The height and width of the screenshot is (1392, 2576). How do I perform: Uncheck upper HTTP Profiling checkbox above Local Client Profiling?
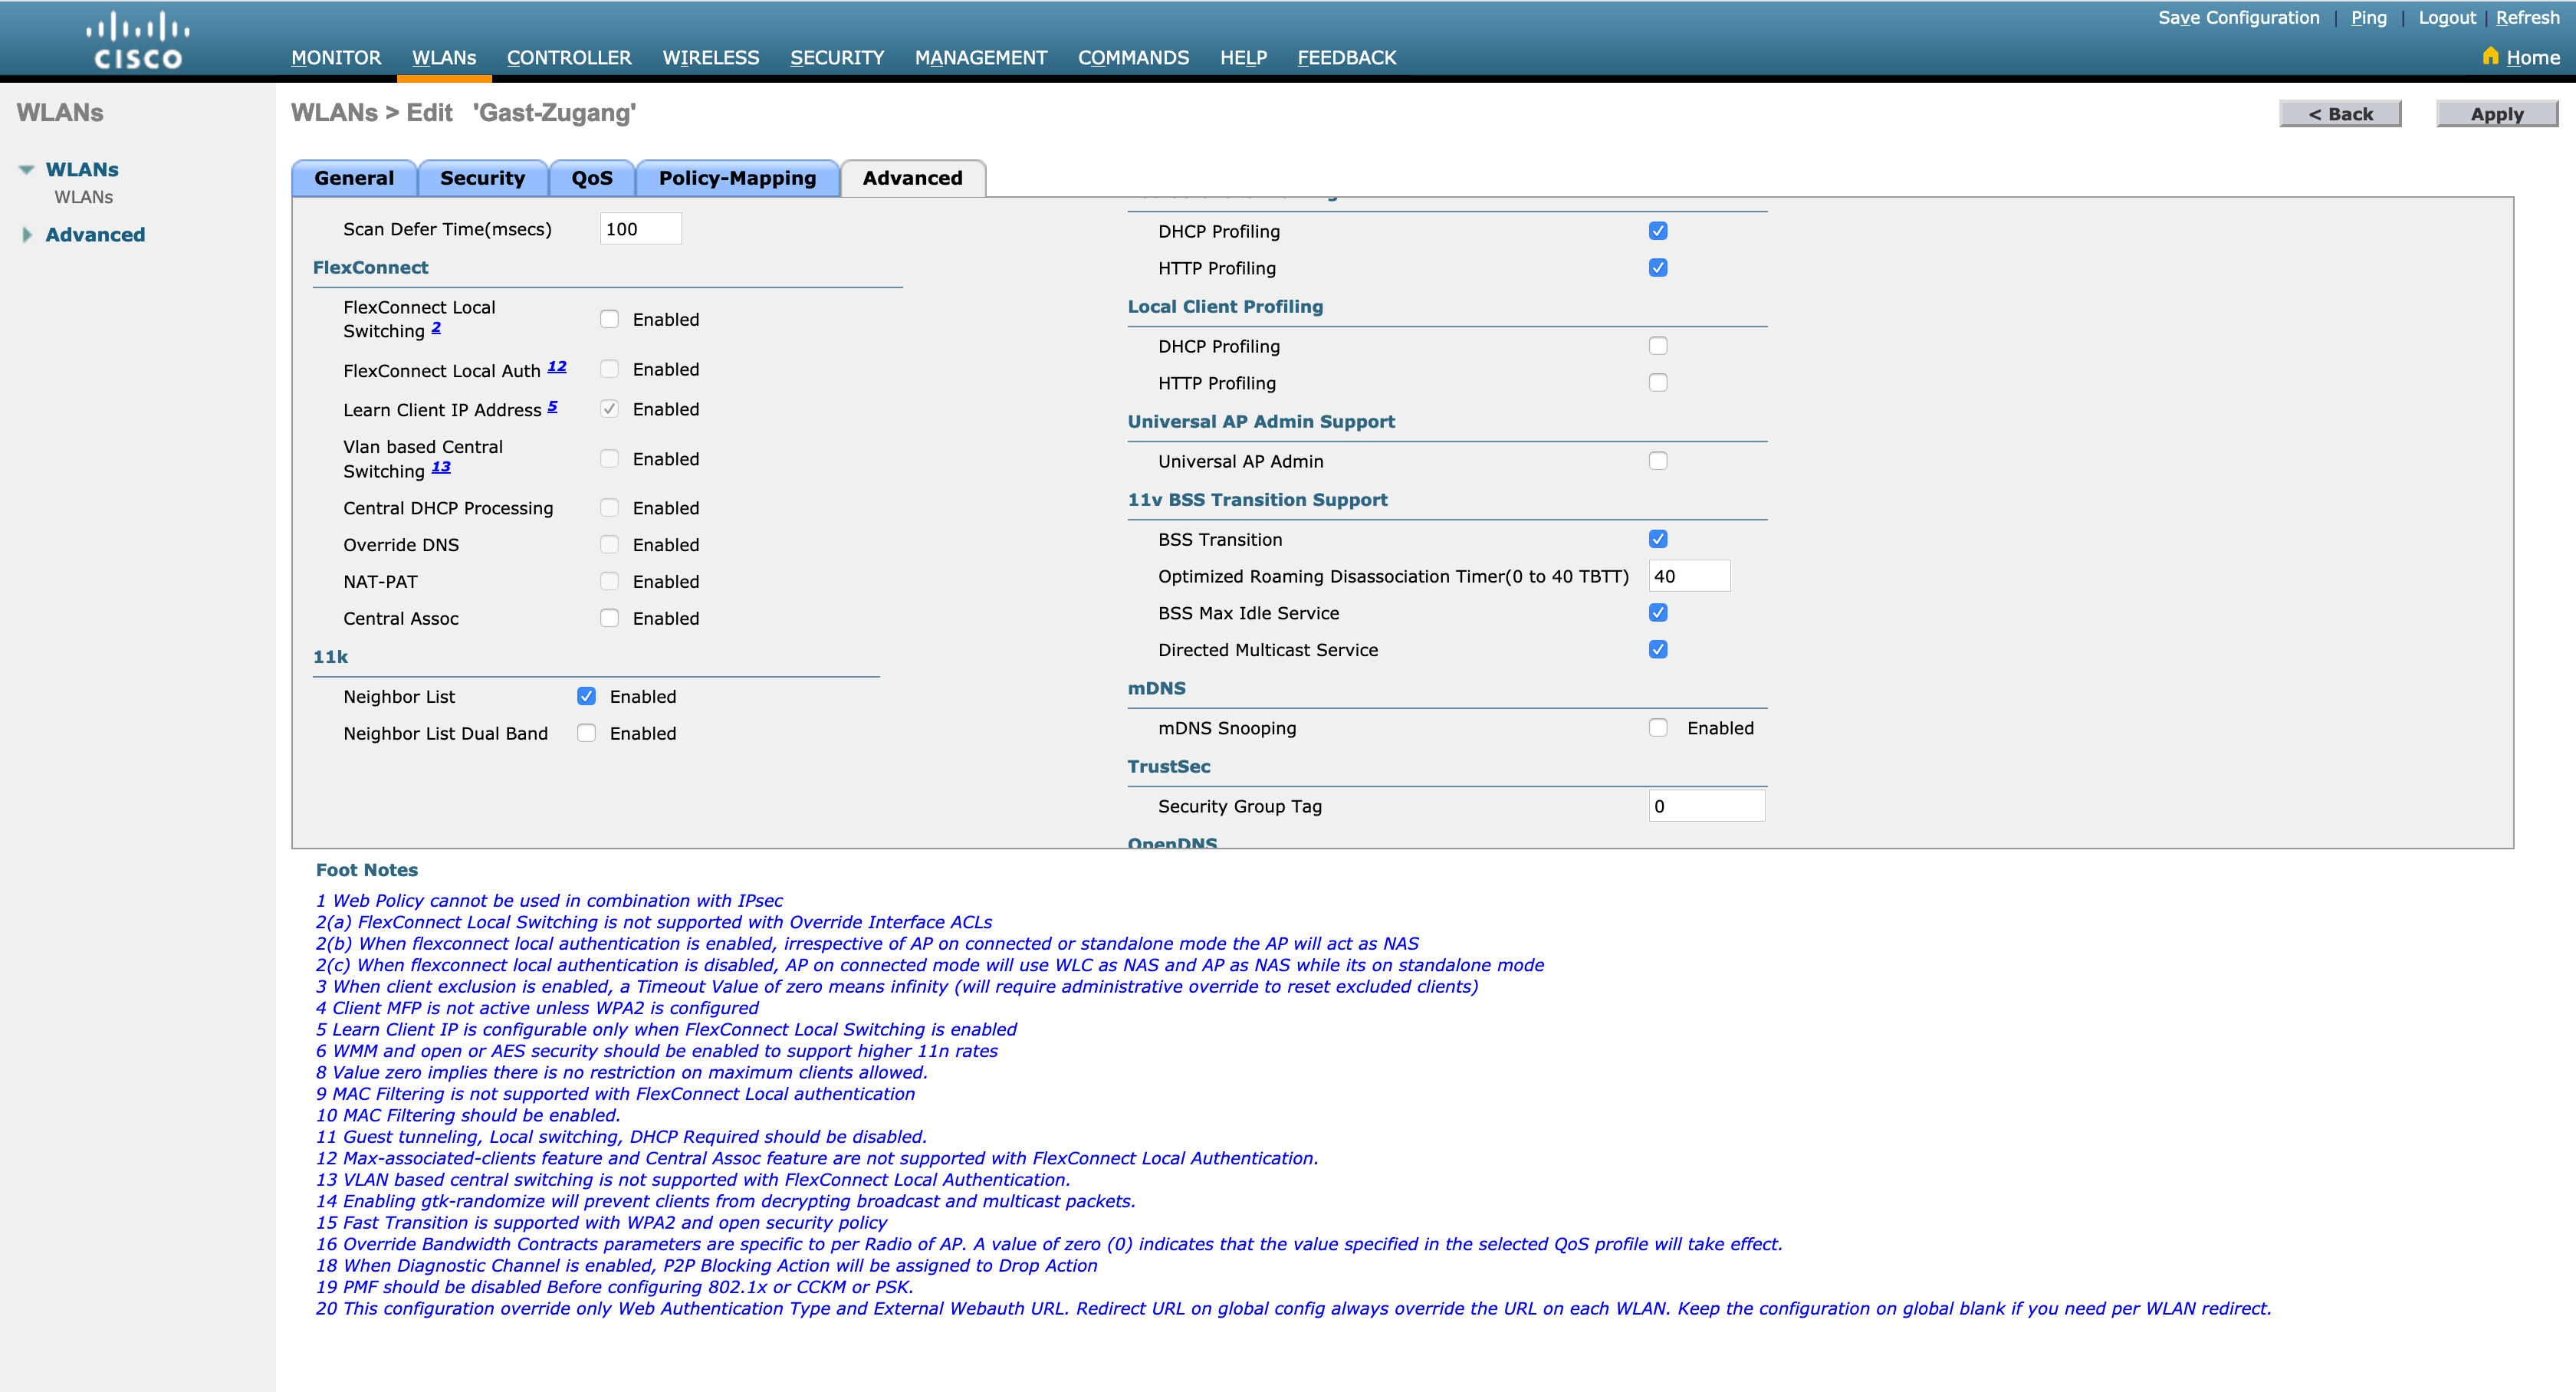click(x=1658, y=268)
